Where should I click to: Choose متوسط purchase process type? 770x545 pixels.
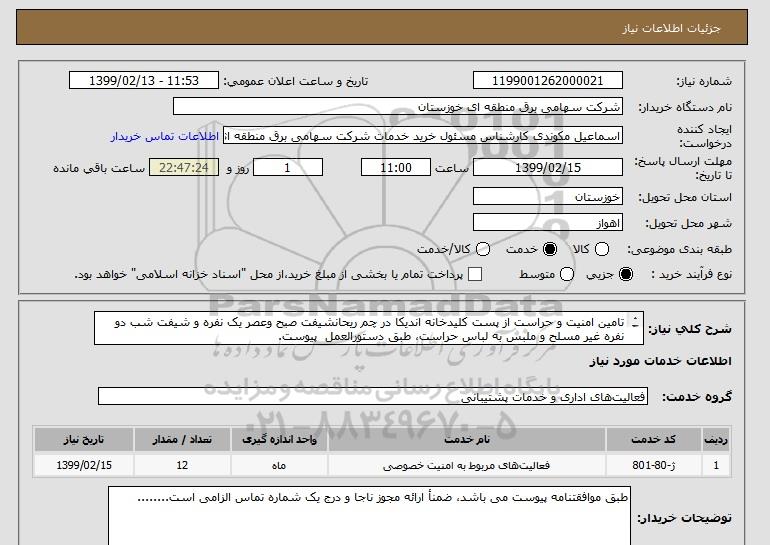tap(567, 274)
